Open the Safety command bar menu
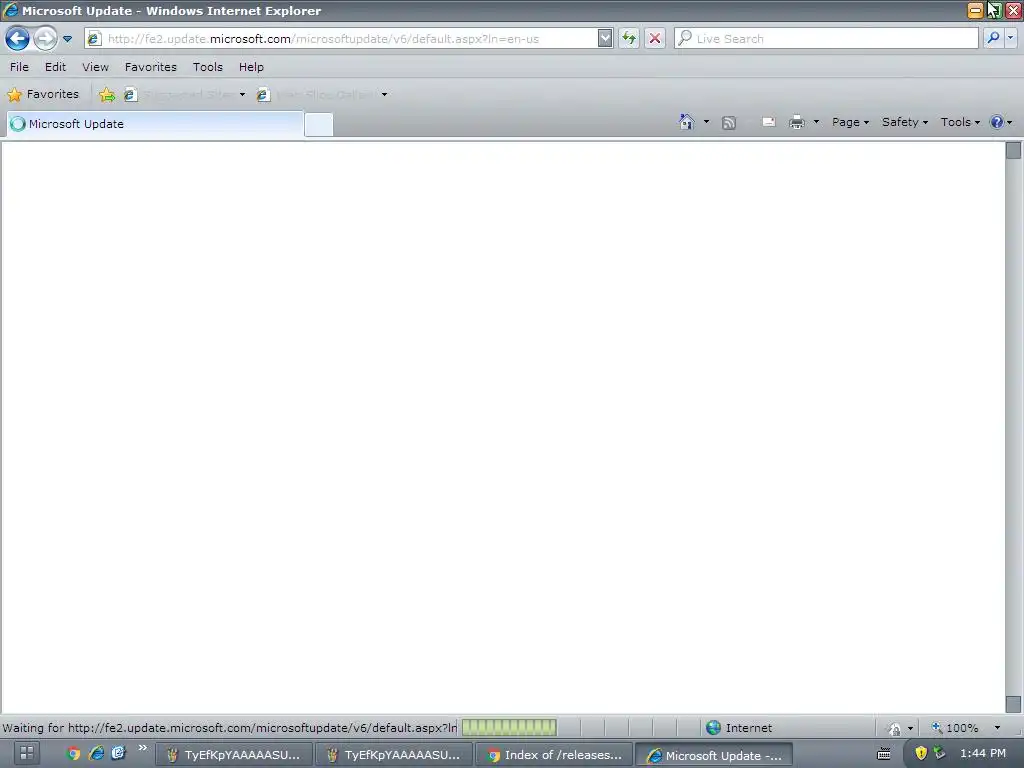Image resolution: width=1024 pixels, height=768 pixels. coord(904,122)
